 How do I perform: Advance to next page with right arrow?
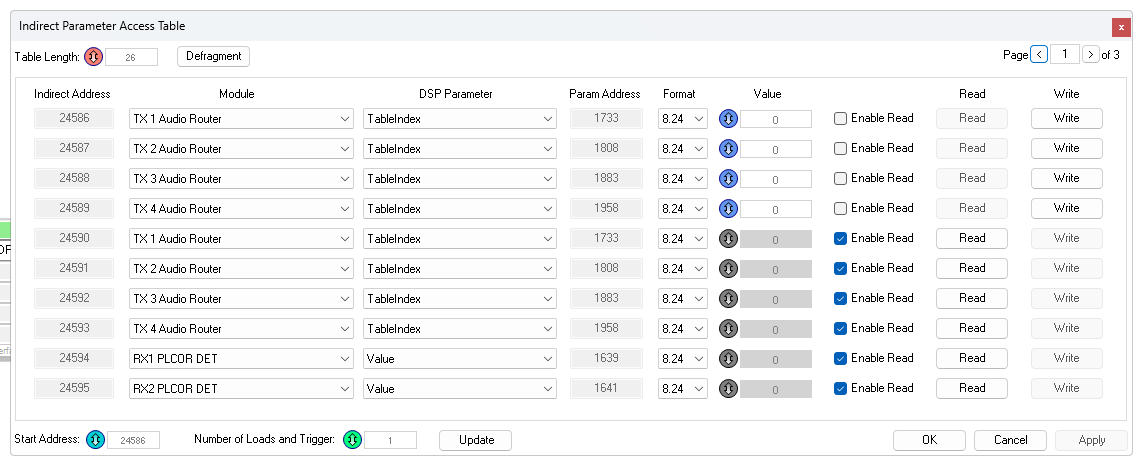pos(1090,55)
